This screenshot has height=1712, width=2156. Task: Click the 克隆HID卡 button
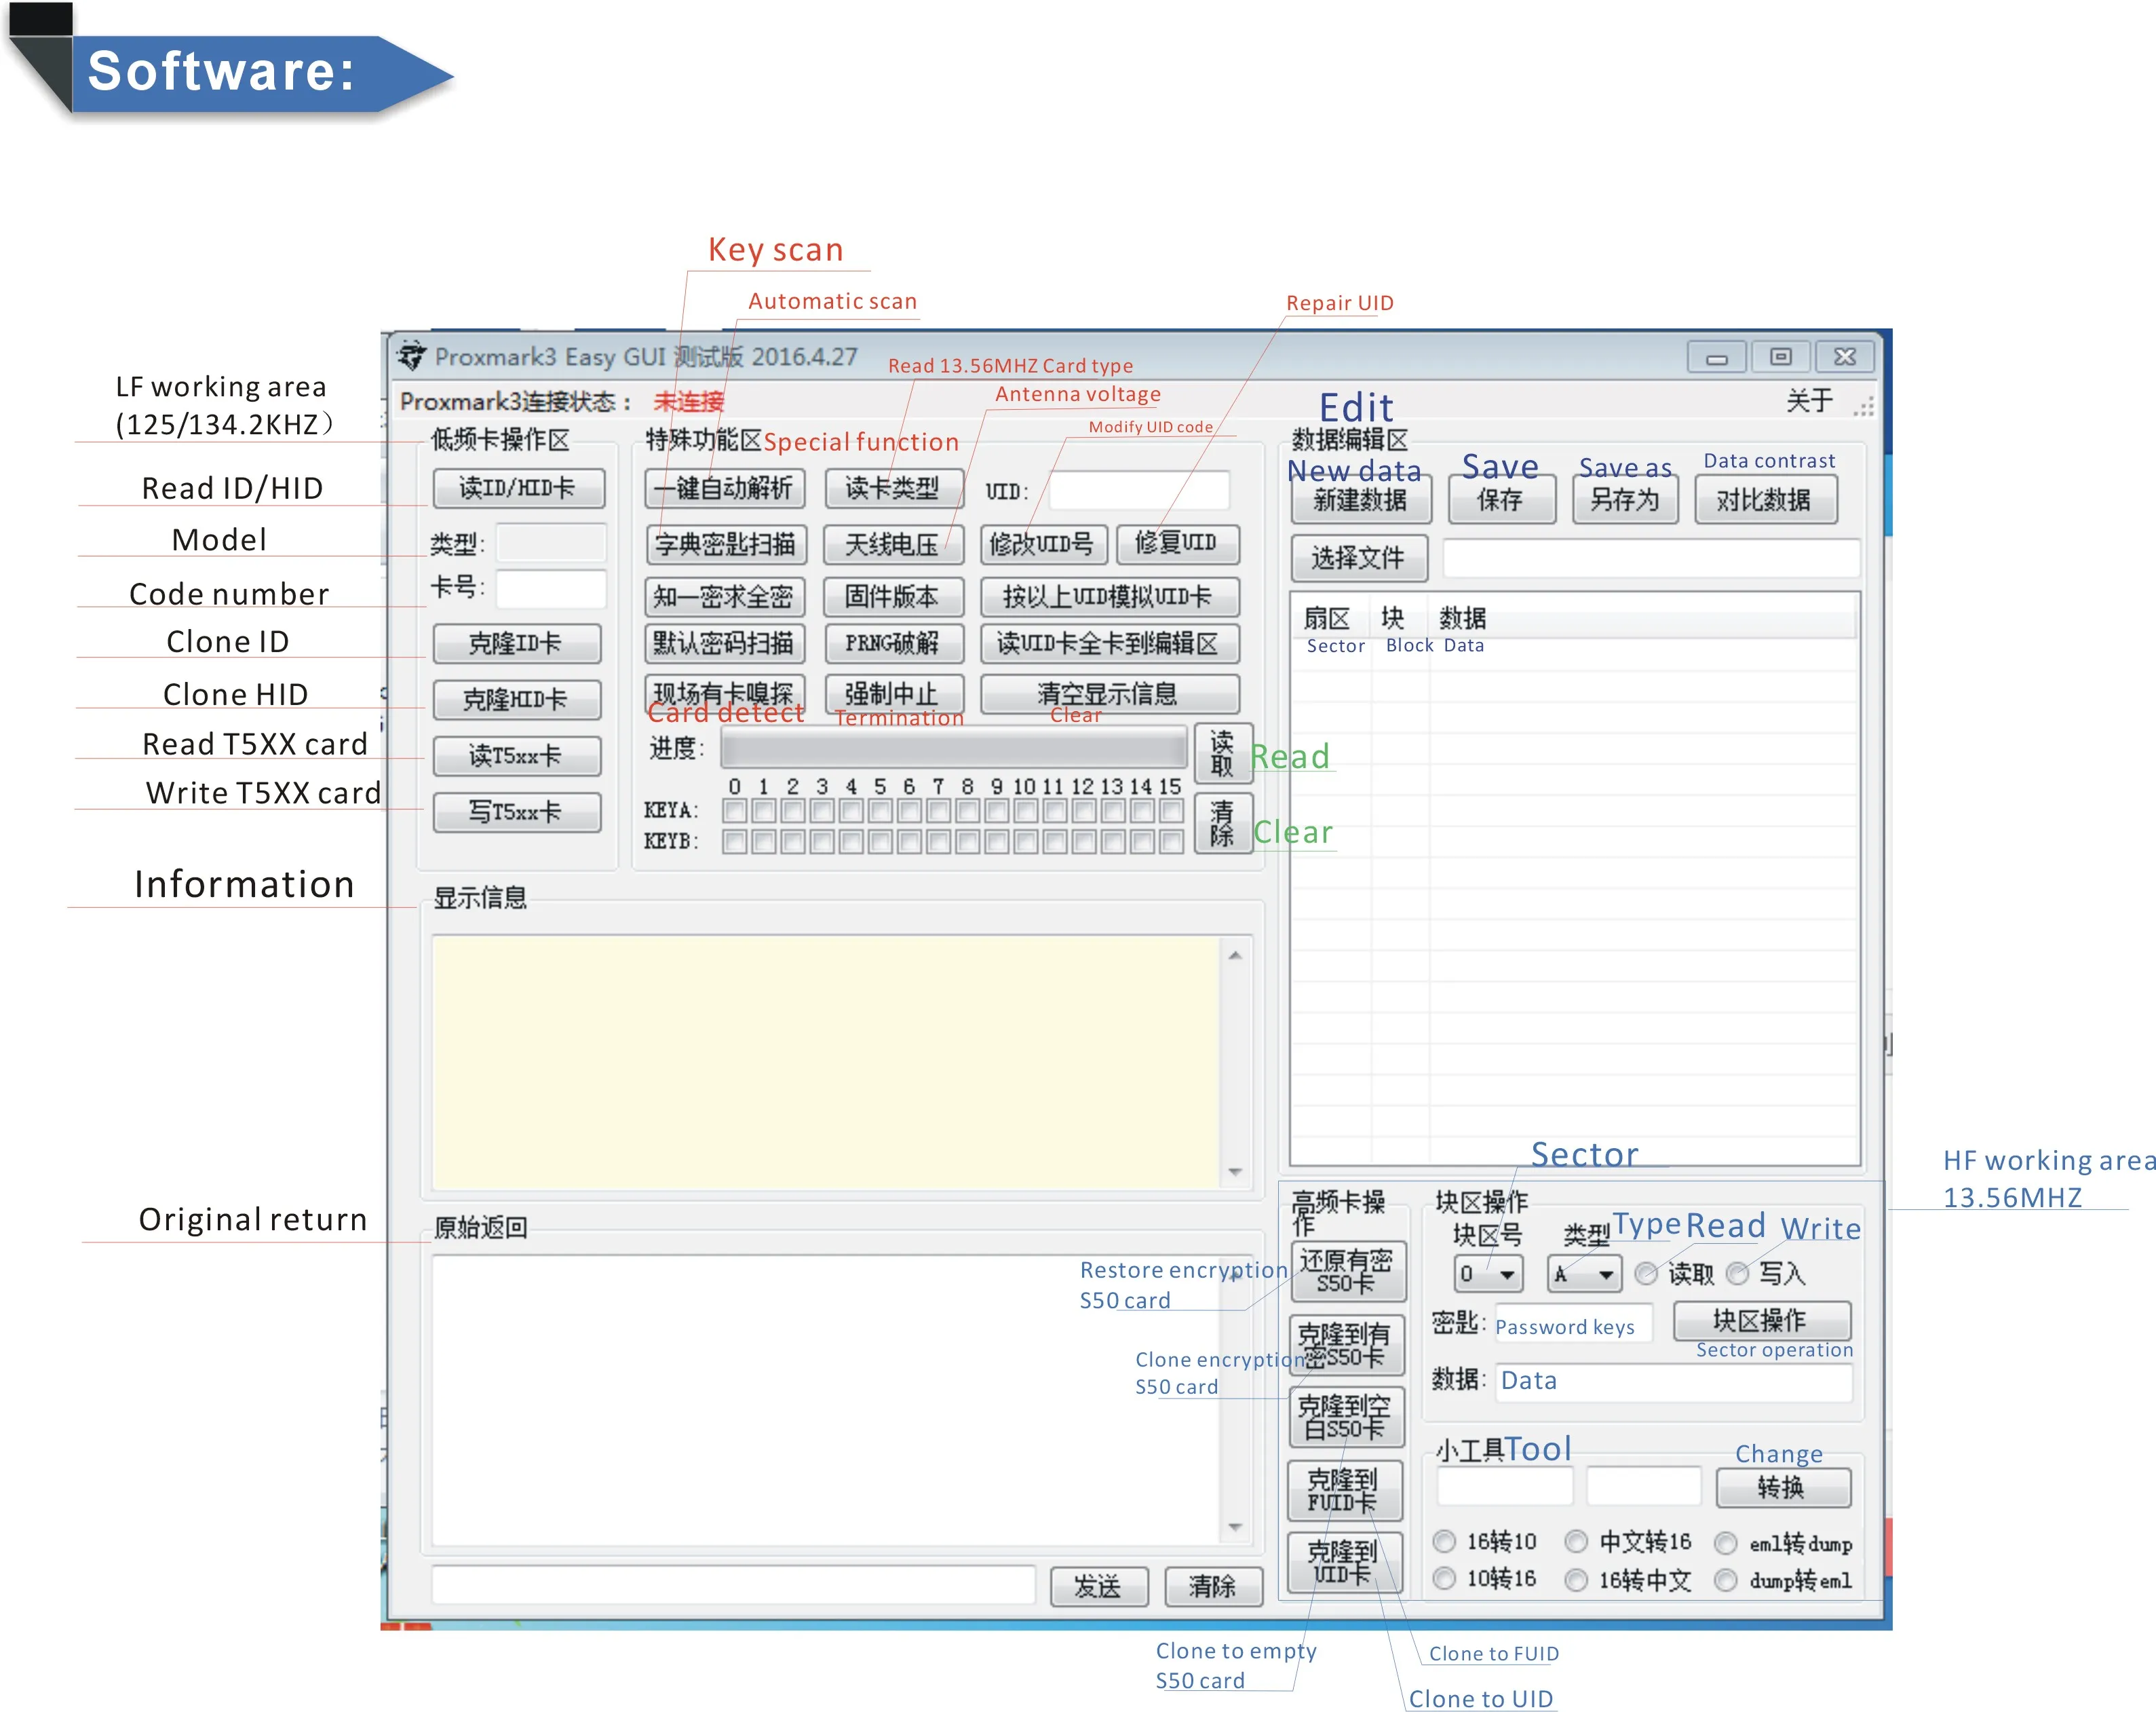[x=517, y=699]
